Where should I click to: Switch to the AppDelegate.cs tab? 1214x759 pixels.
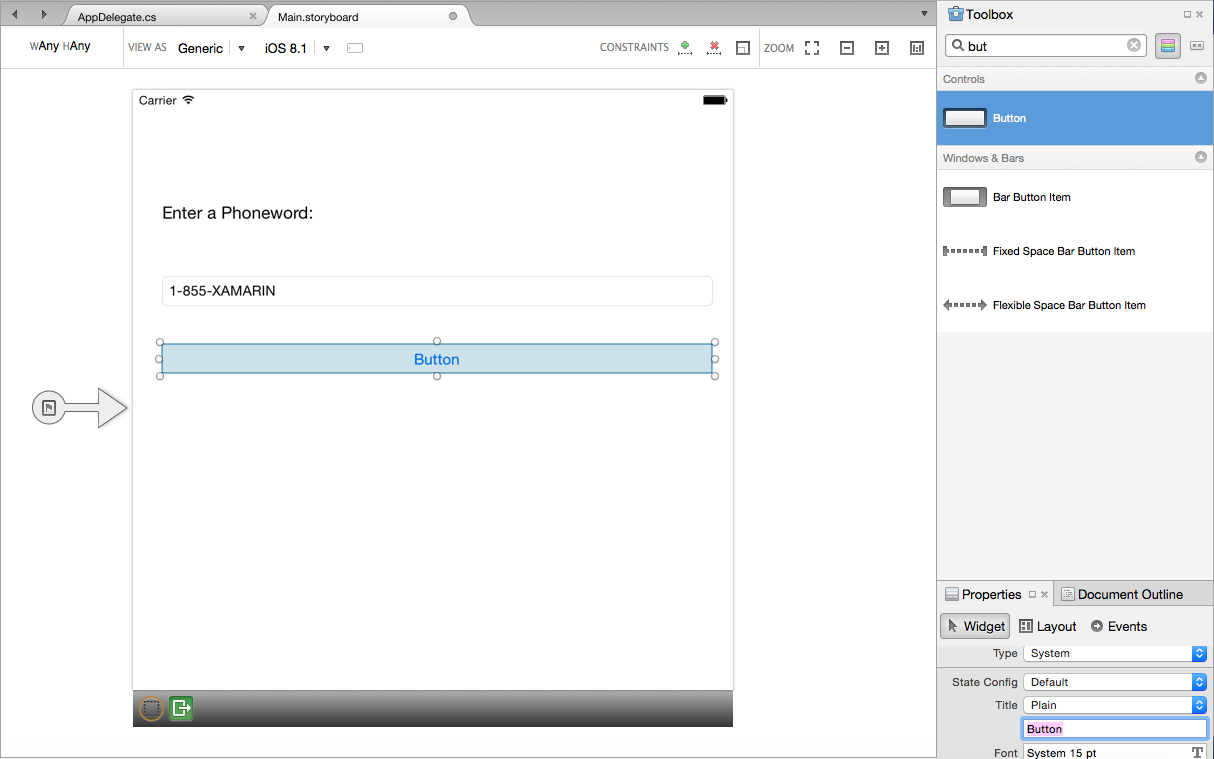pos(117,17)
